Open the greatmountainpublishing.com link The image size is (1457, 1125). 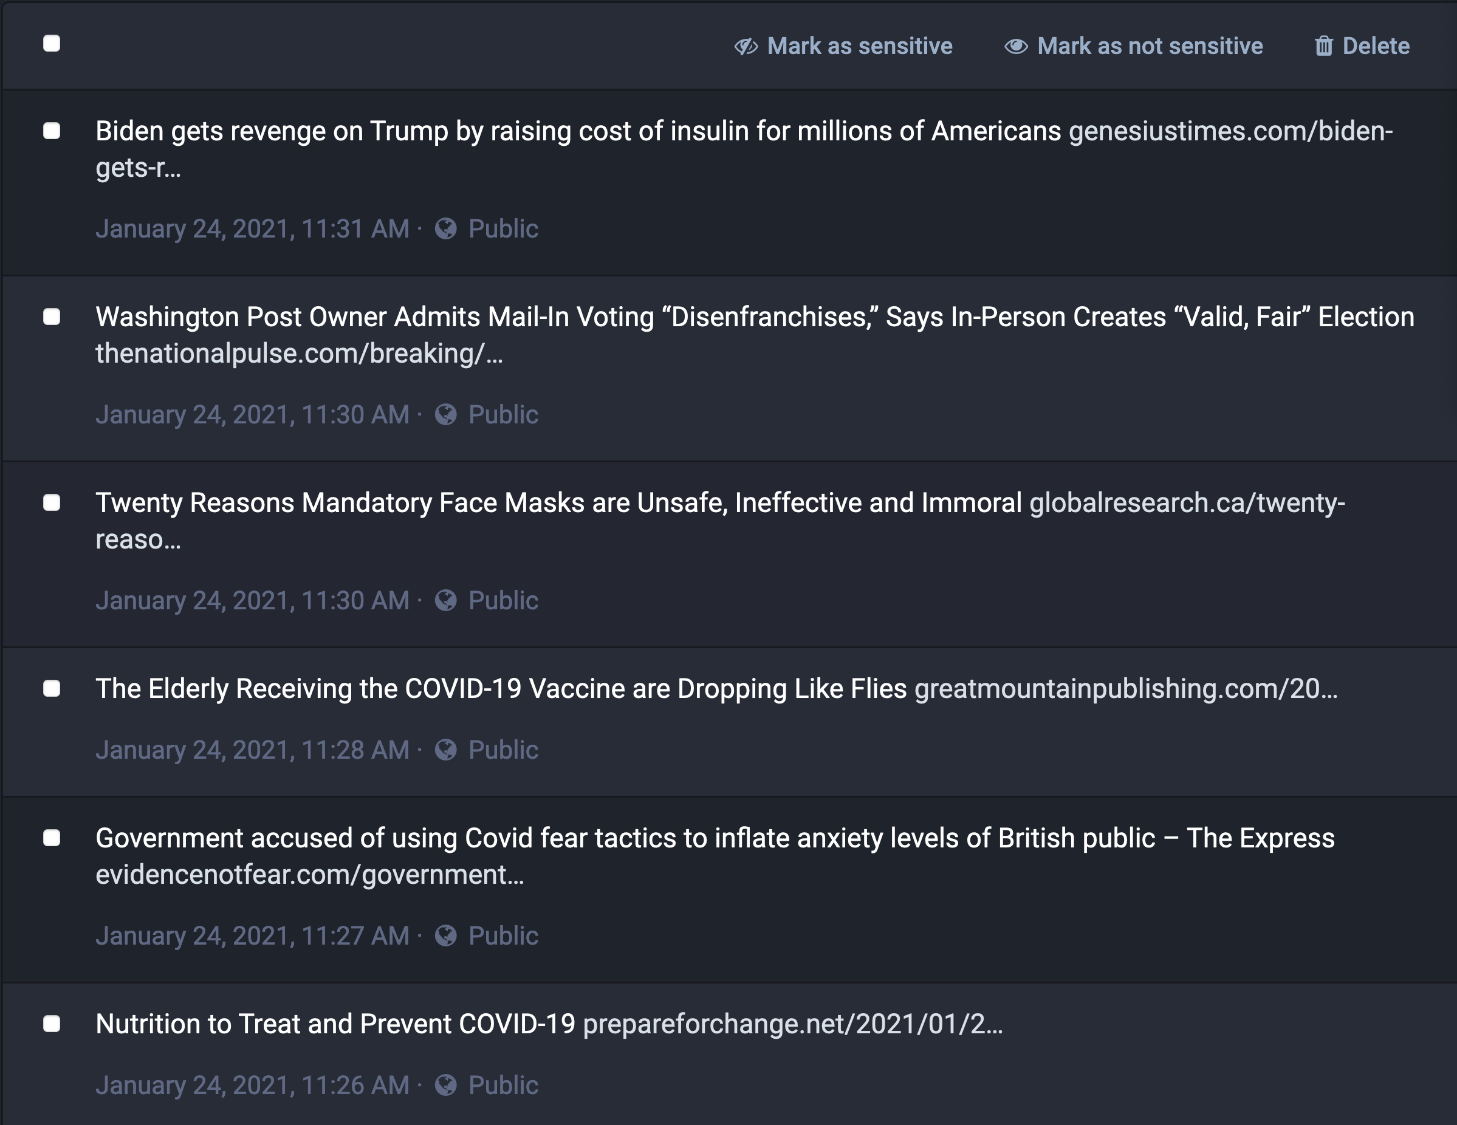click(x=1126, y=689)
